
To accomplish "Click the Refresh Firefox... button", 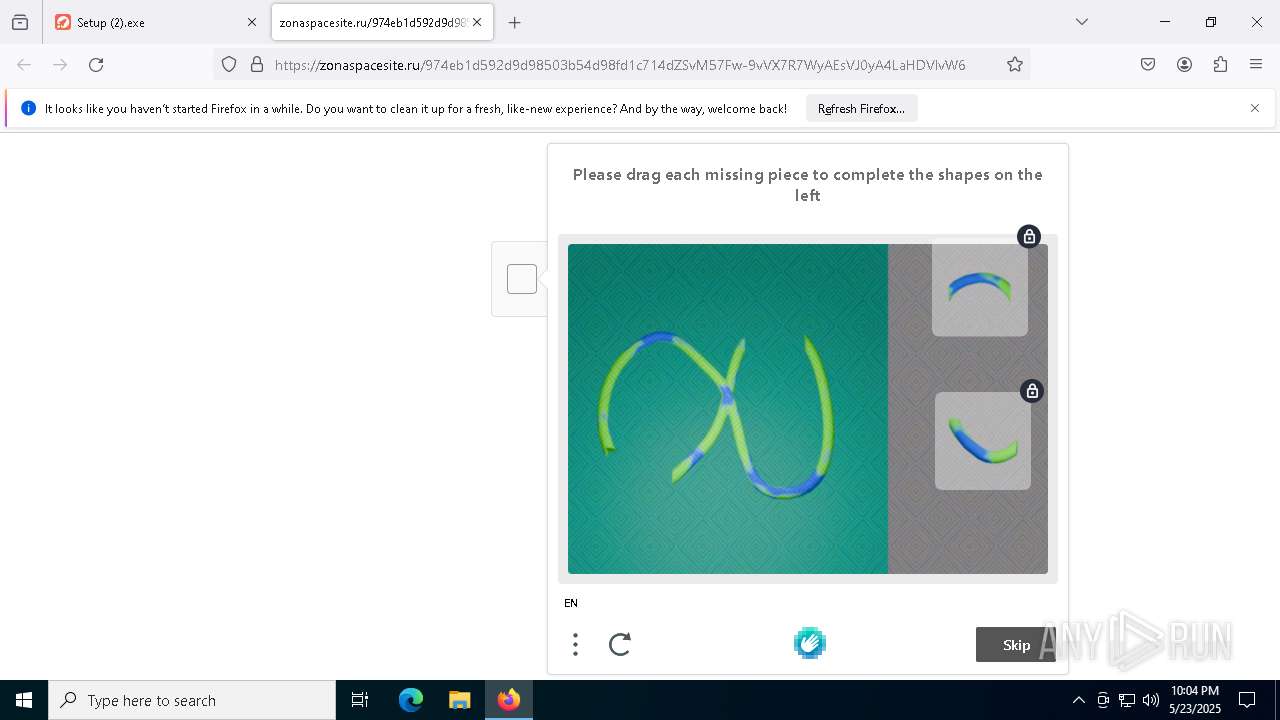I will (861, 109).
